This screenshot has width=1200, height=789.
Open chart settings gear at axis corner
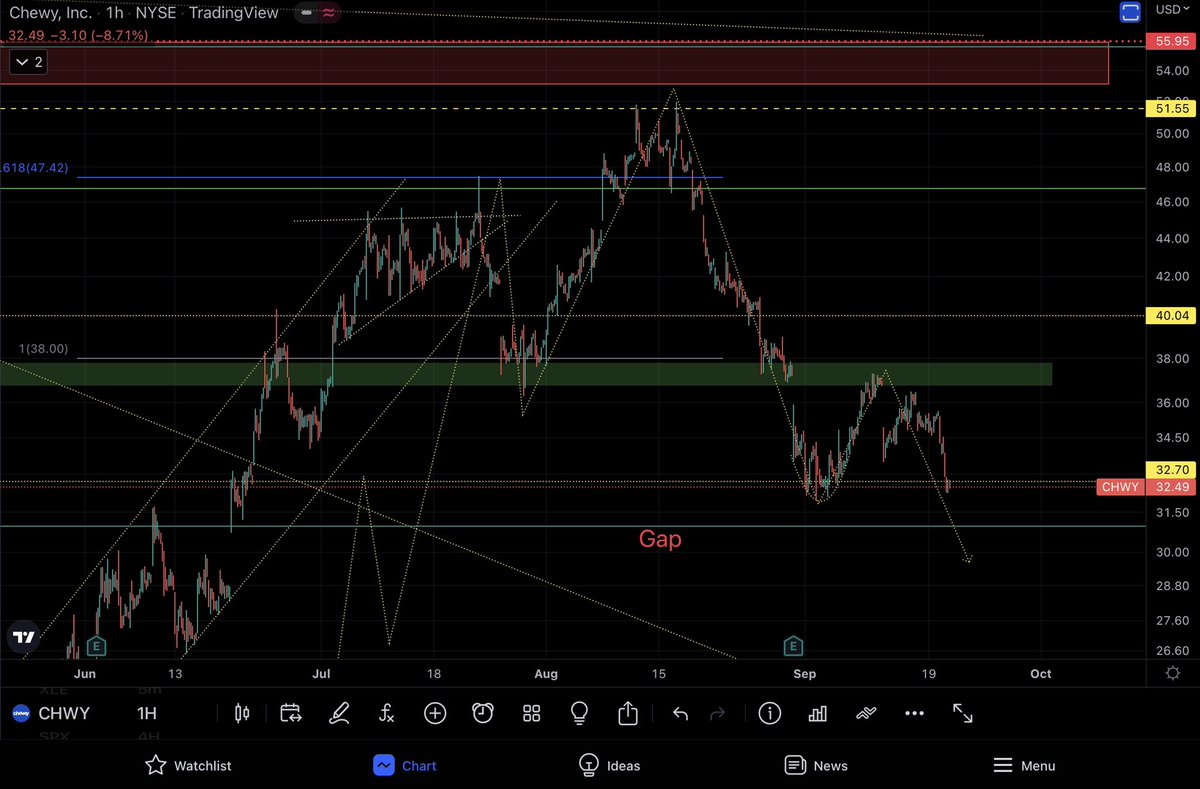tap(1172, 673)
